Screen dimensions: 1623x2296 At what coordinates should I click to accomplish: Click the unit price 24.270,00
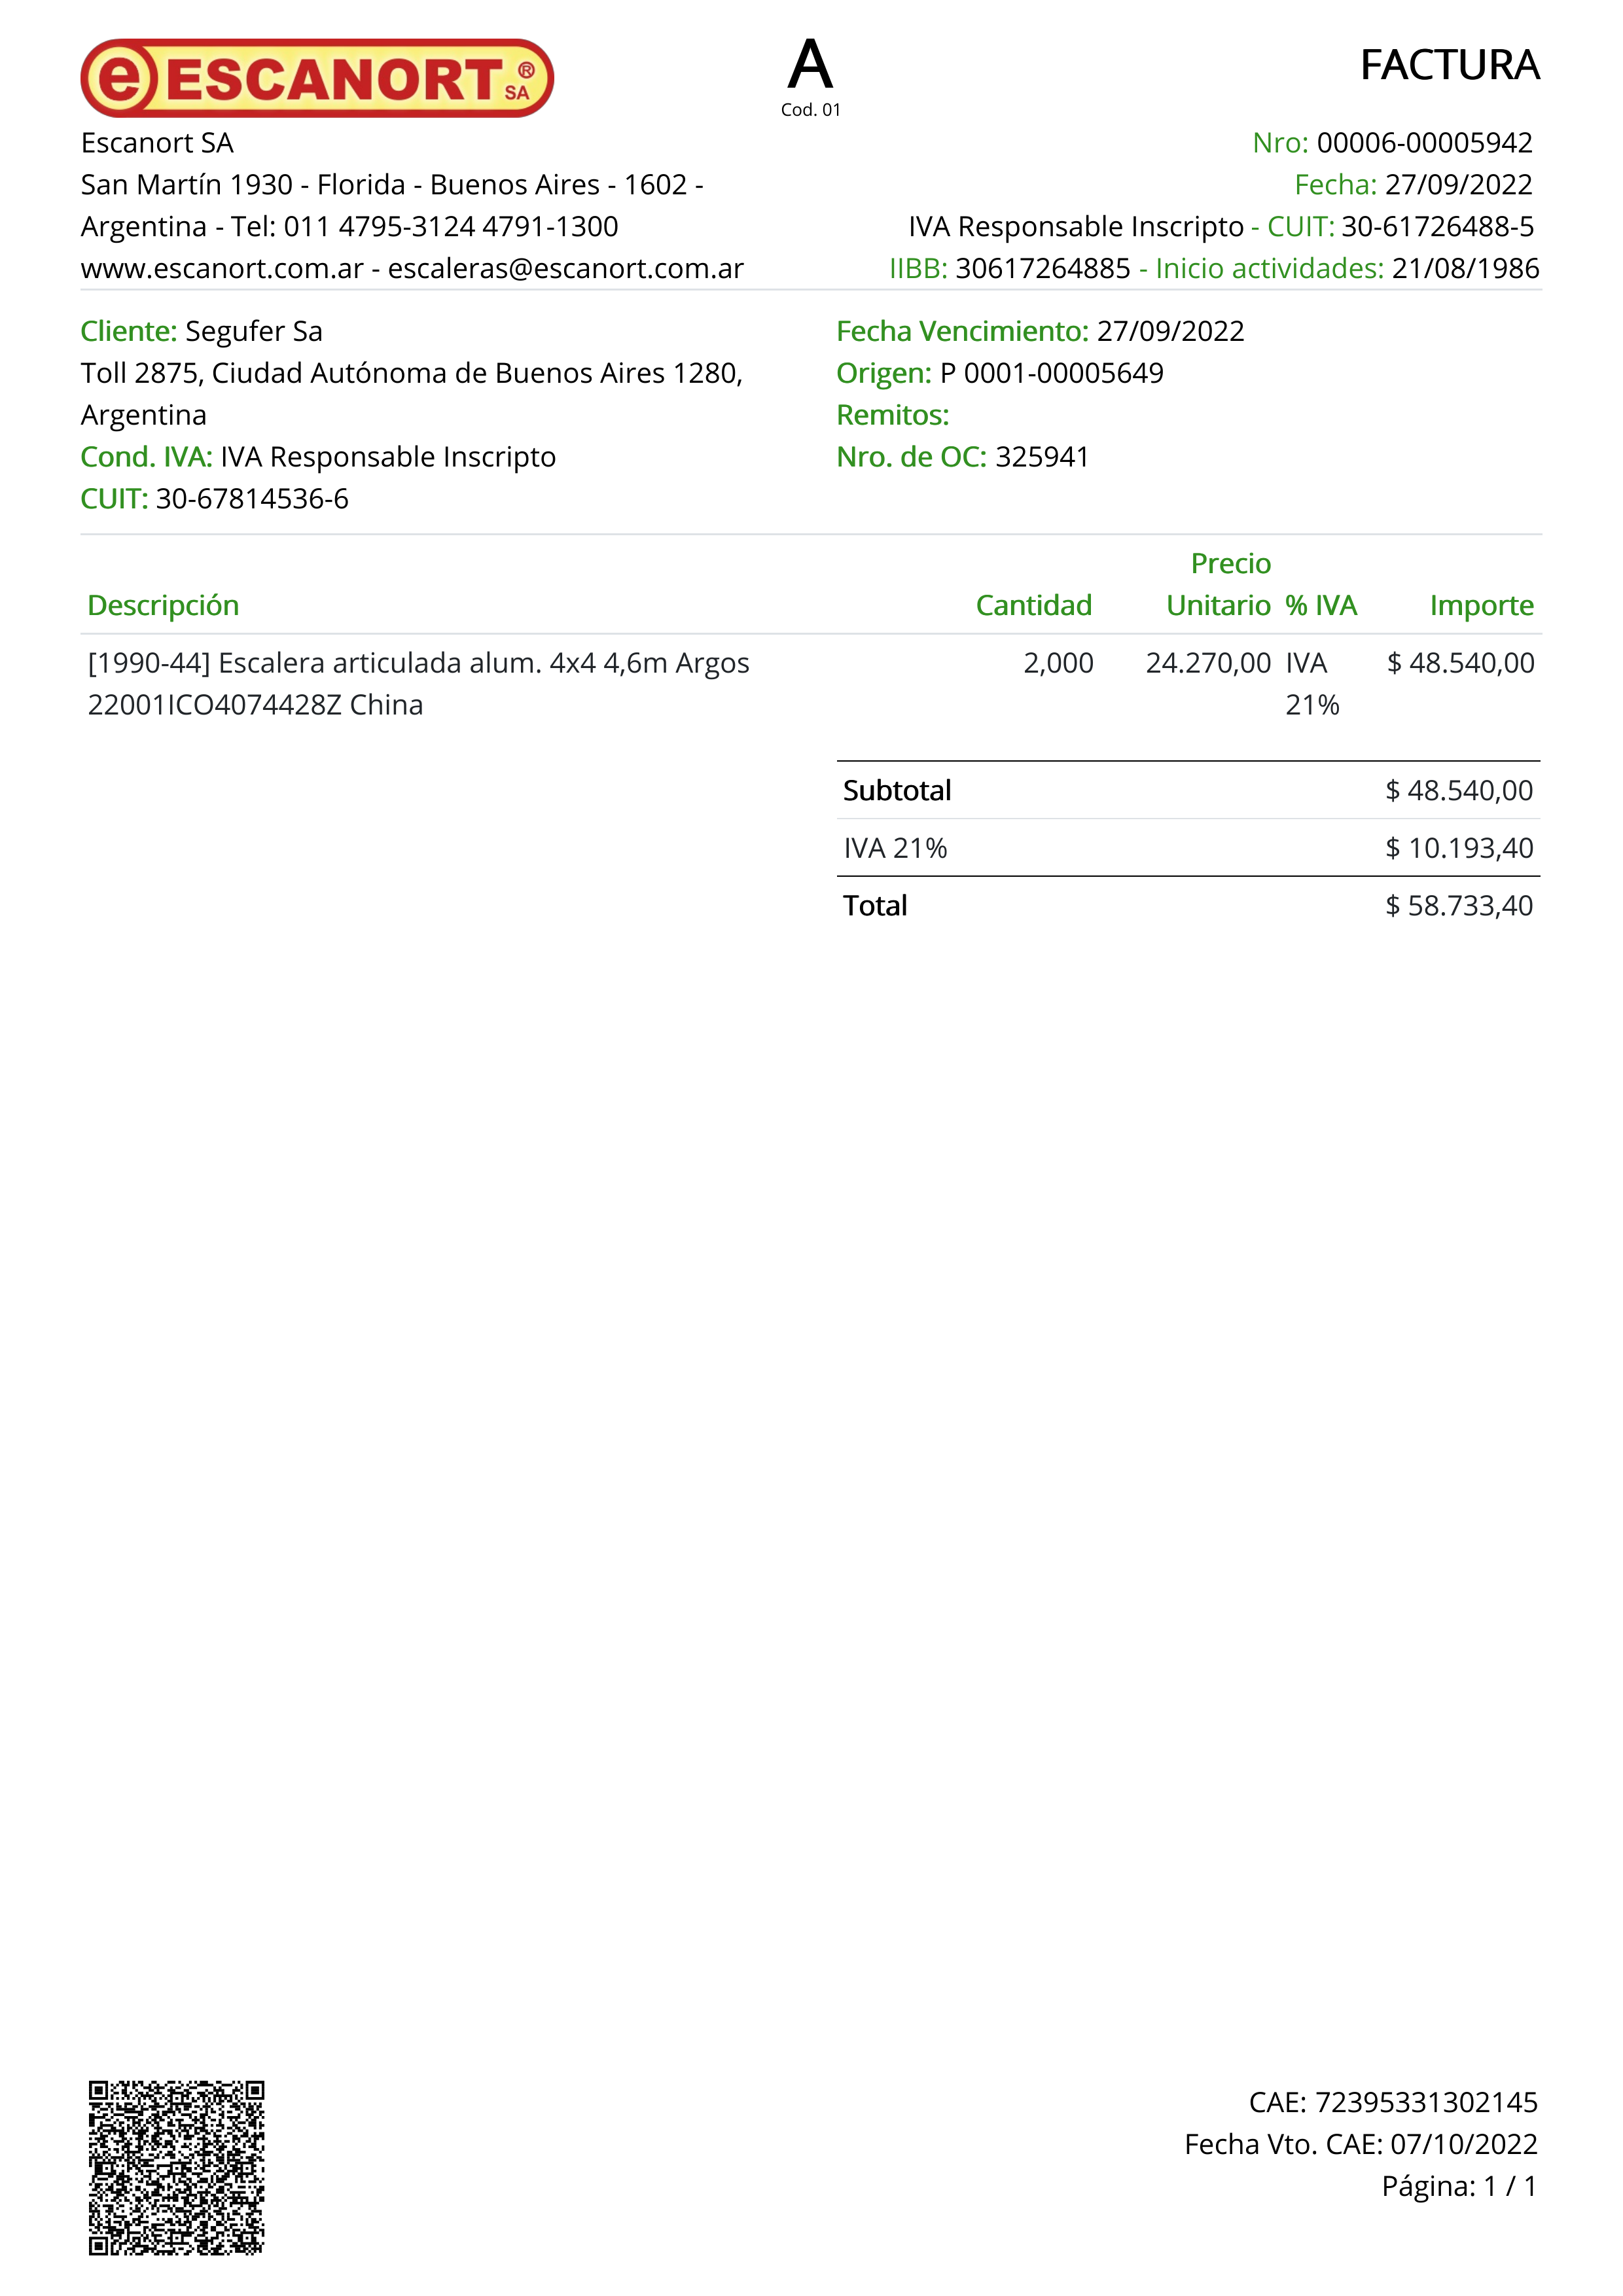pos(1208,663)
